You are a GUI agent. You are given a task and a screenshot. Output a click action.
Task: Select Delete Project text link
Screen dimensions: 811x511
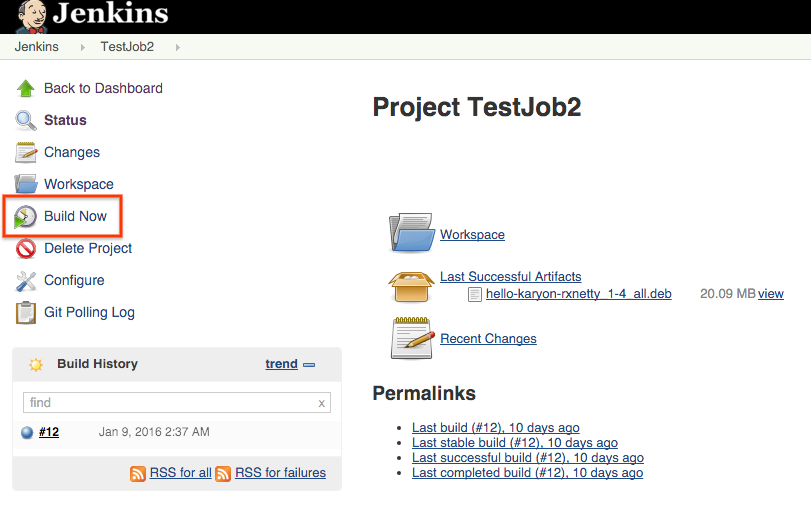pyautogui.click(x=88, y=248)
